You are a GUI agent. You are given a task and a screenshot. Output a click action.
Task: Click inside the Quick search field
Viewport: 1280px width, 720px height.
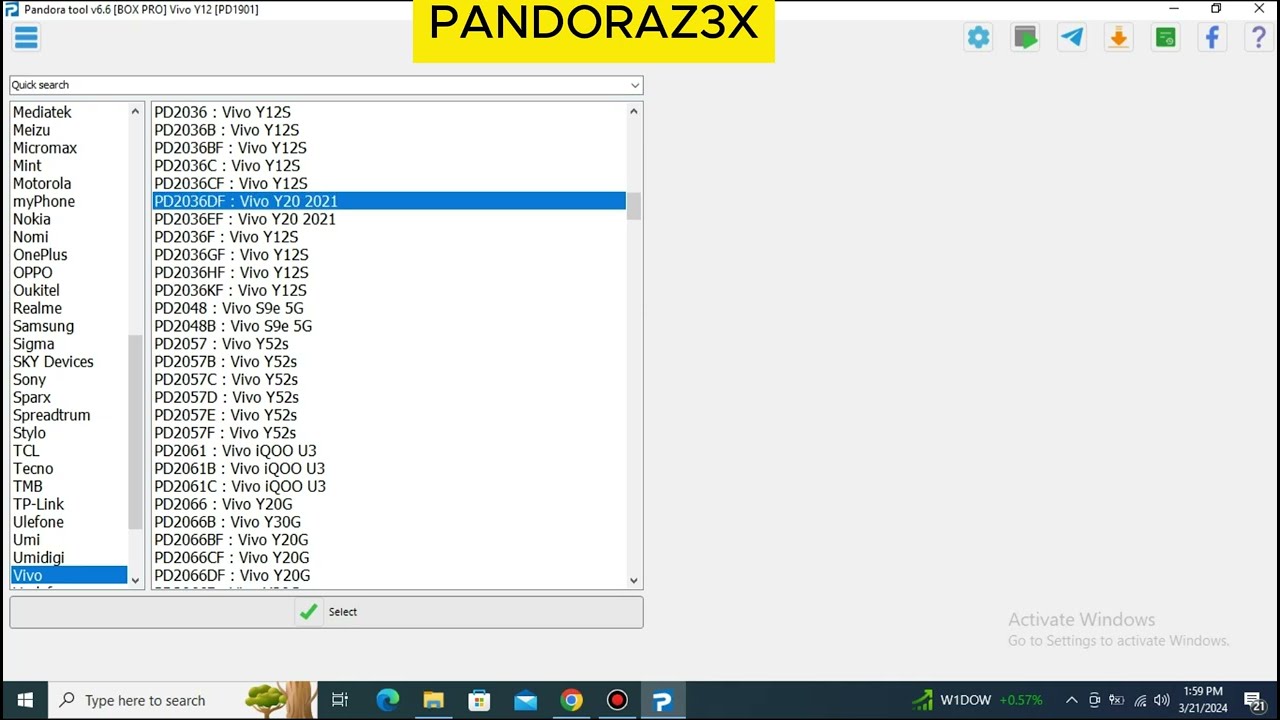pyautogui.click(x=300, y=86)
